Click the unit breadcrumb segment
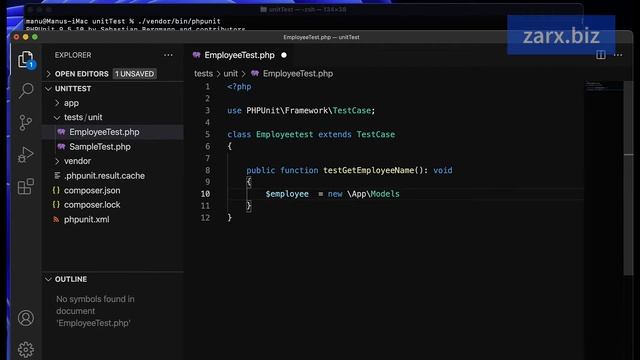The image size is (640, 360). point(231,73)
